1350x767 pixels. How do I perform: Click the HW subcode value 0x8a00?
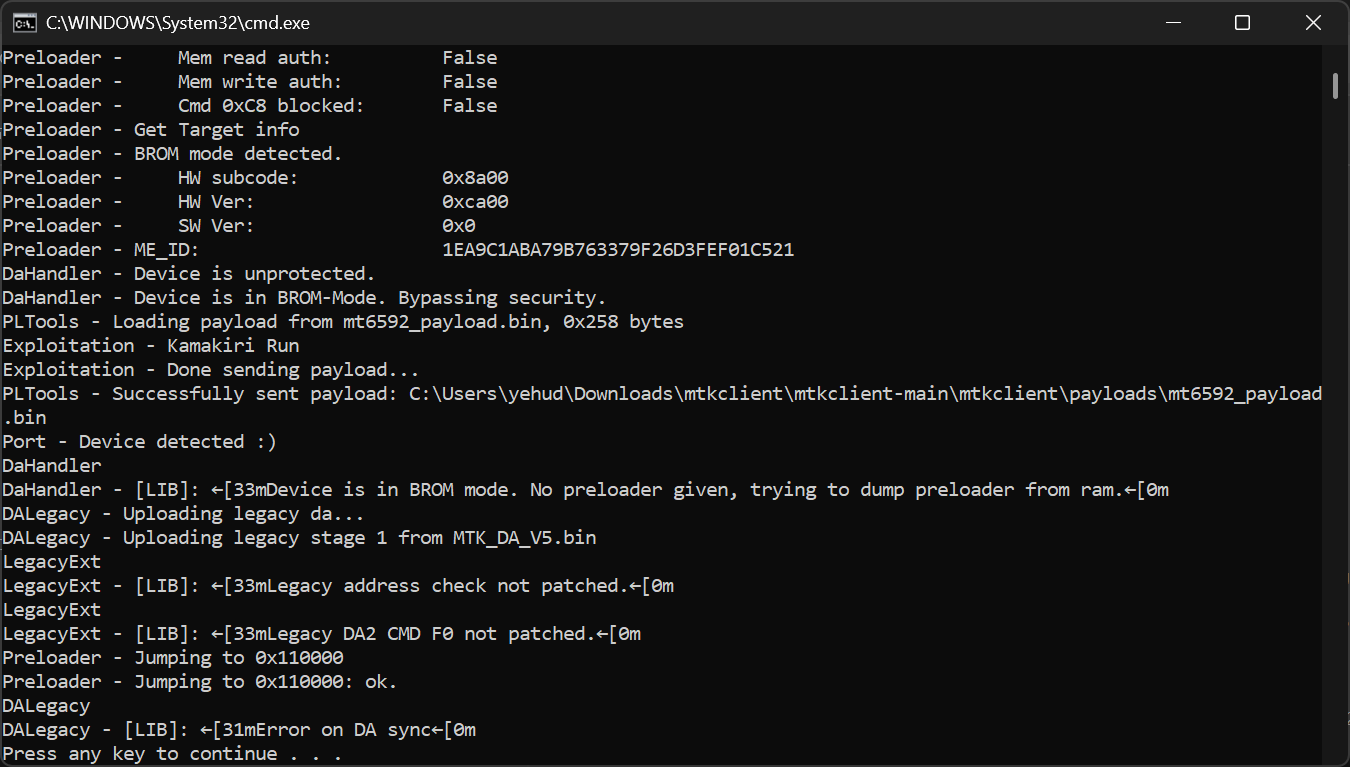pos(475,178)
